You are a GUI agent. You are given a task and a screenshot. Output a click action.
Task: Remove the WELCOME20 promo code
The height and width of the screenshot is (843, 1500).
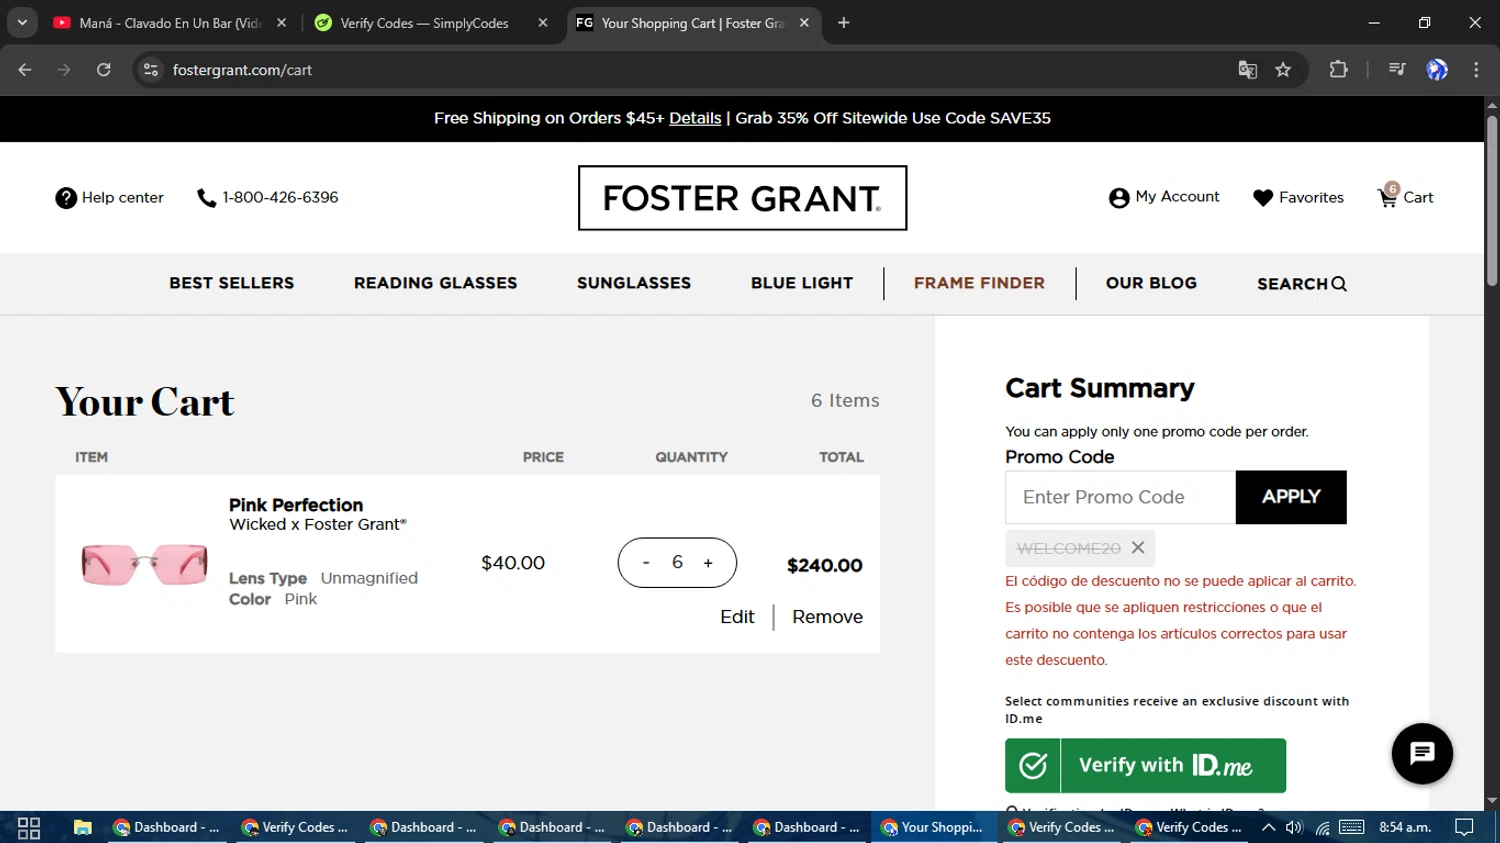[1138, 548]
